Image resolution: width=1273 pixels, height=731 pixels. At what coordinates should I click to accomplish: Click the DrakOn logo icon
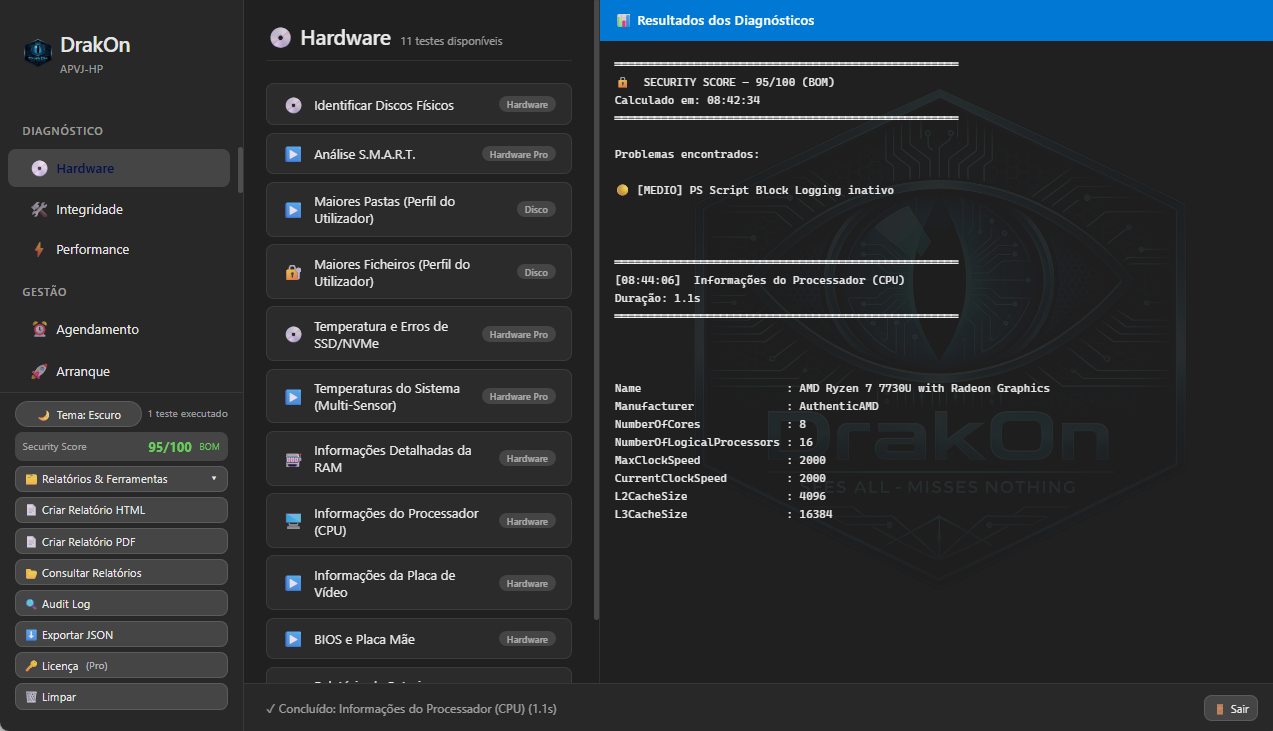37,52
